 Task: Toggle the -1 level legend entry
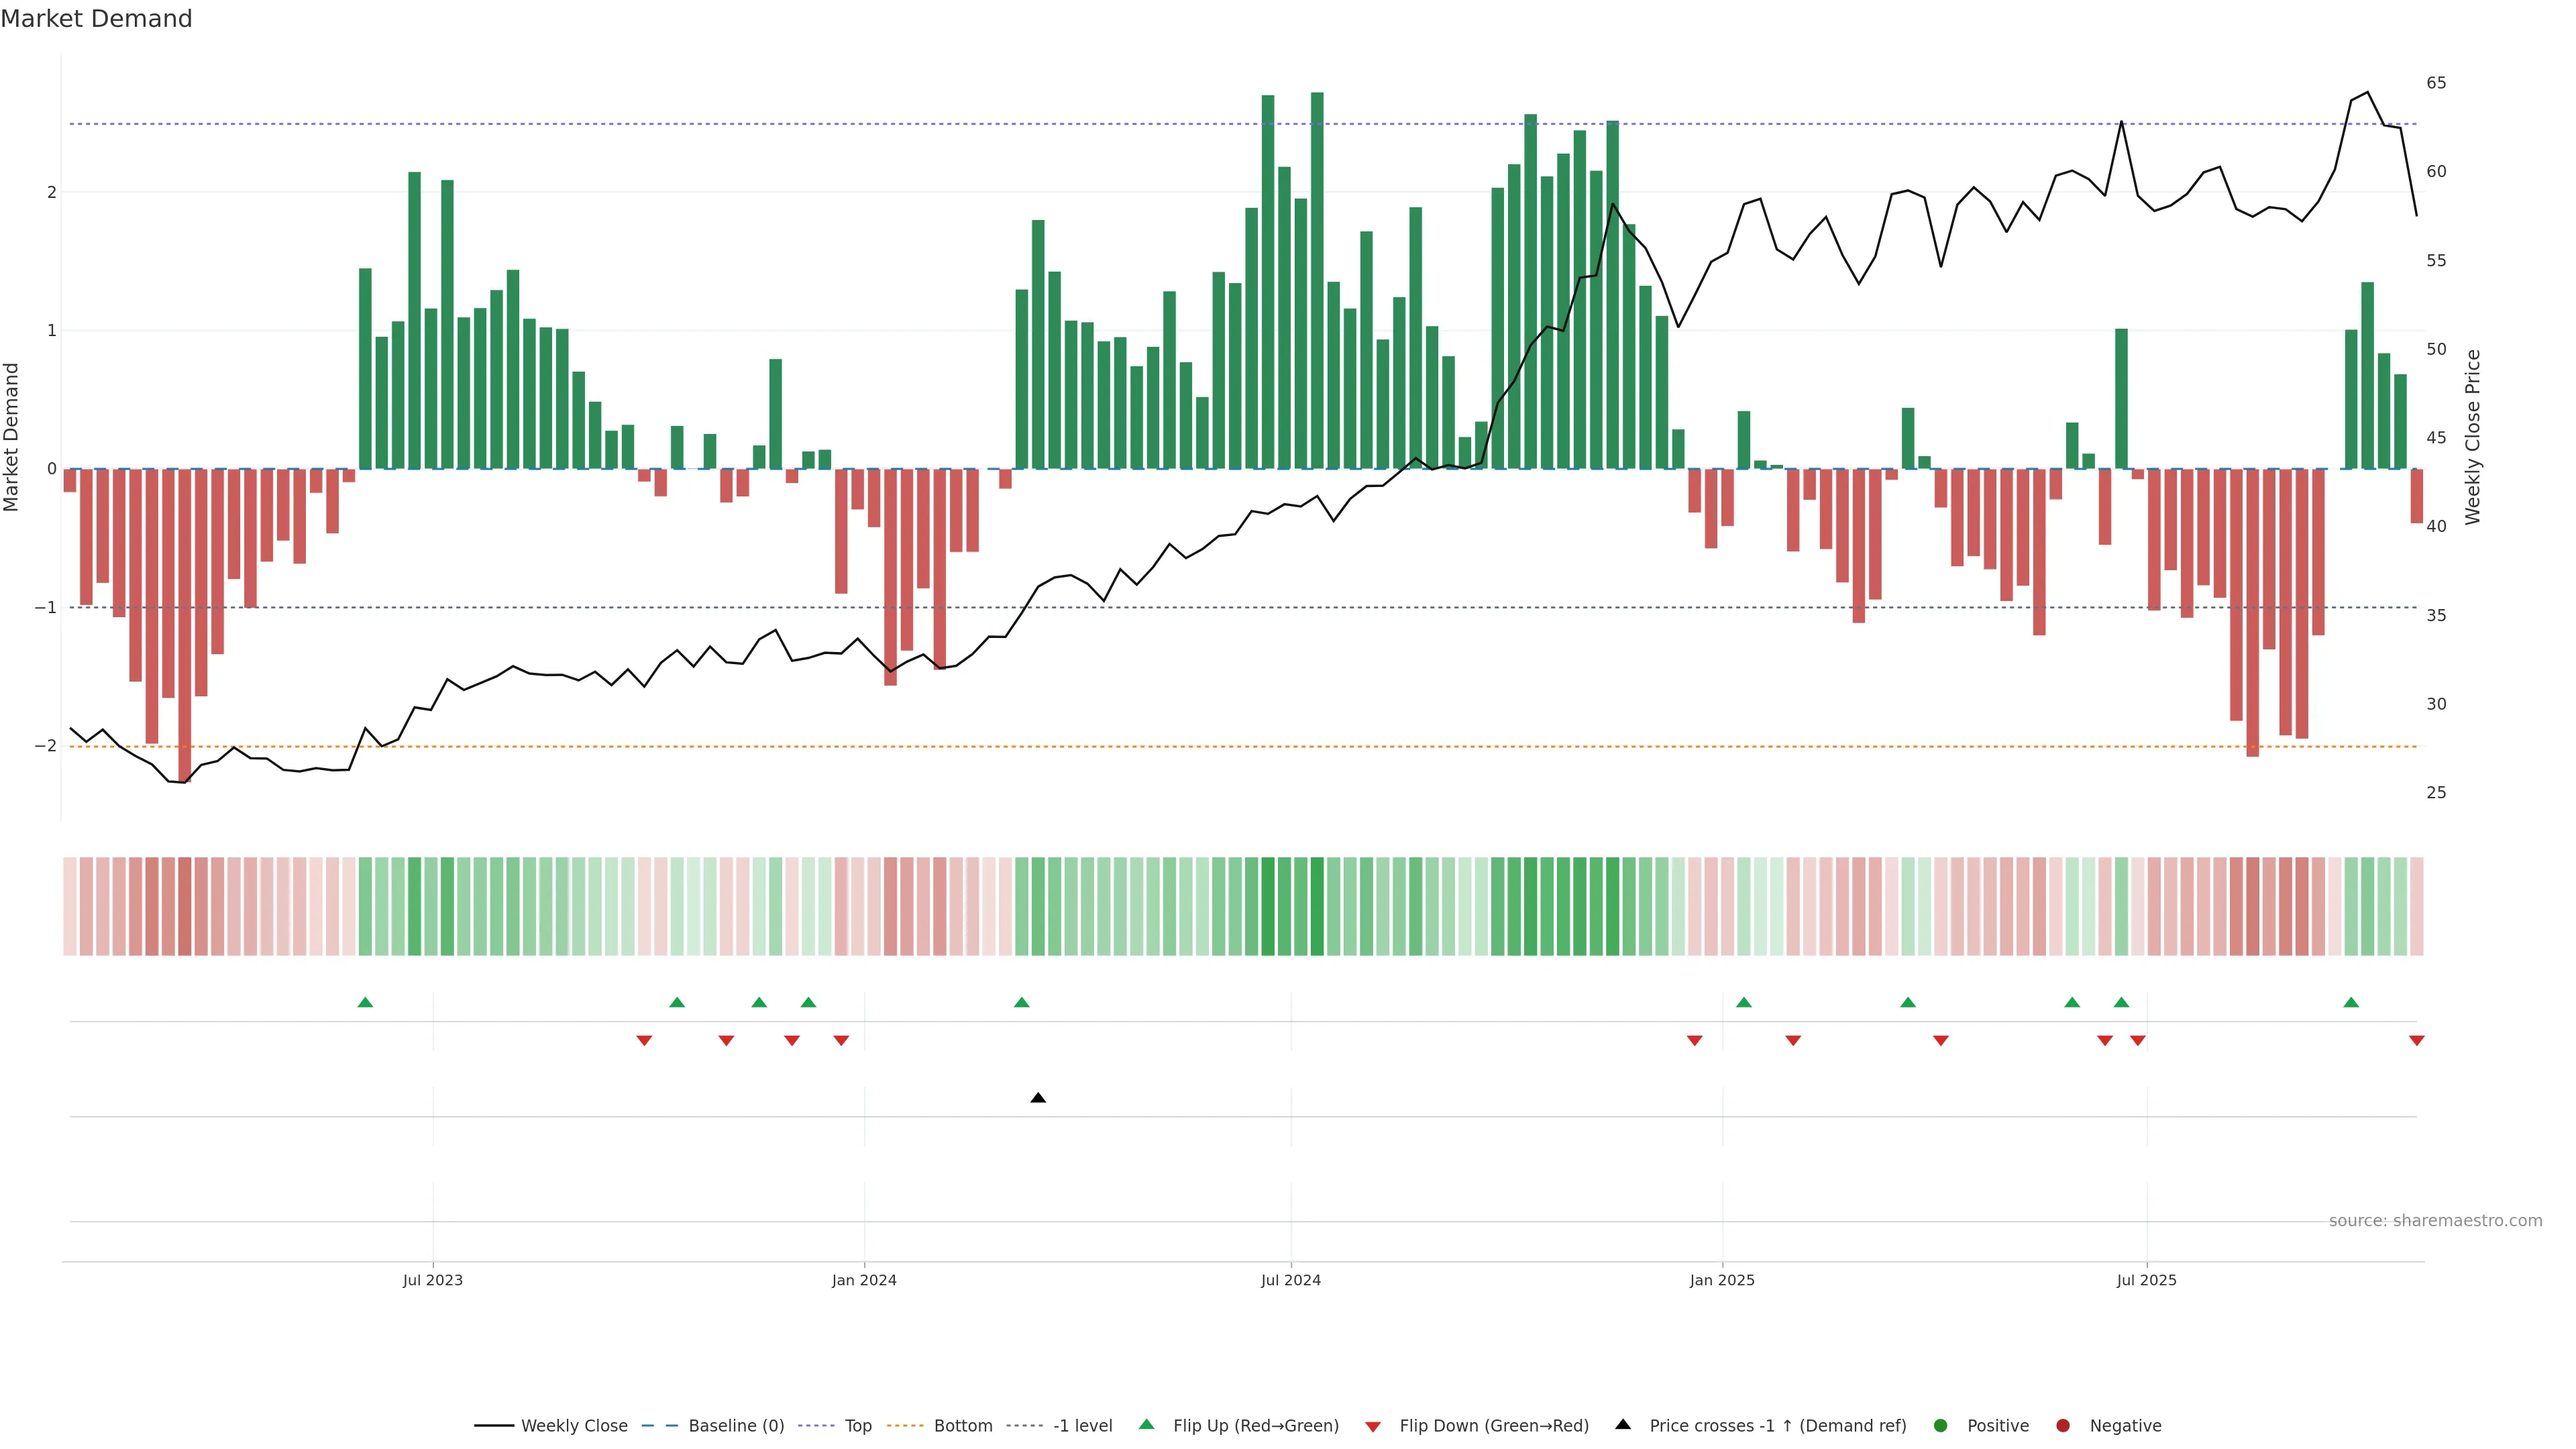1082,1425
